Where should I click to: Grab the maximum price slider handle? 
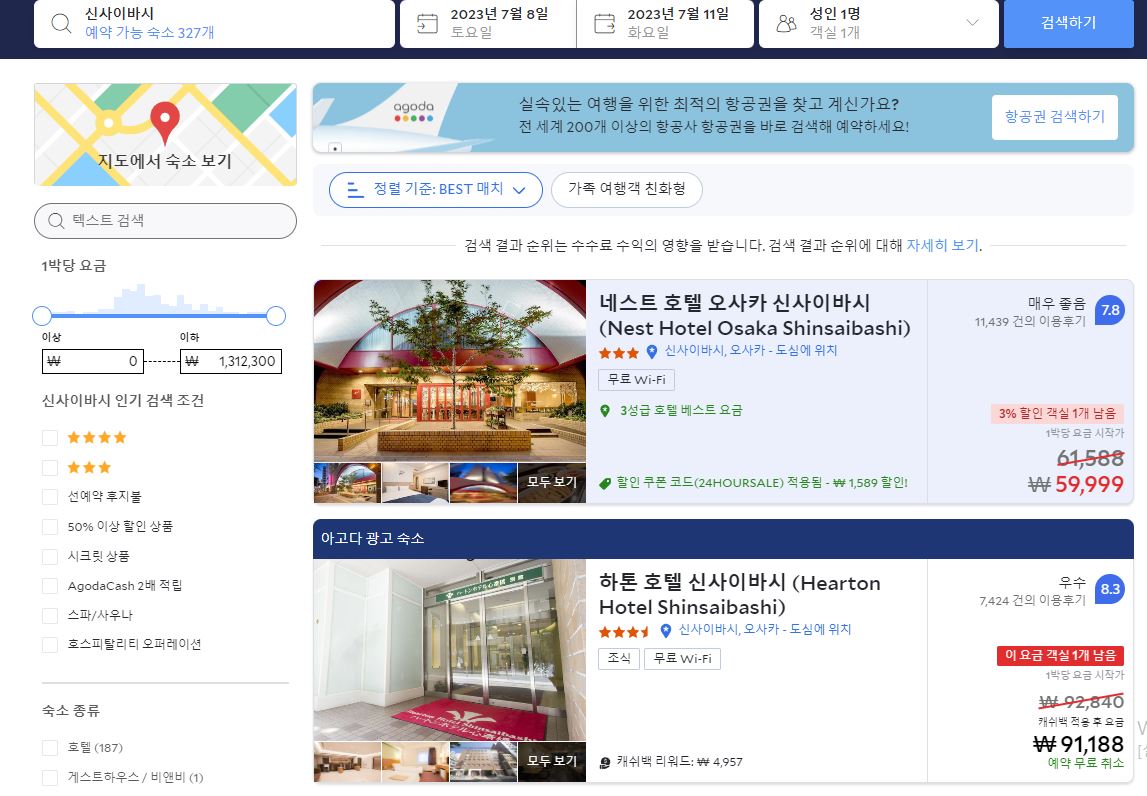[x=276, y=316]
